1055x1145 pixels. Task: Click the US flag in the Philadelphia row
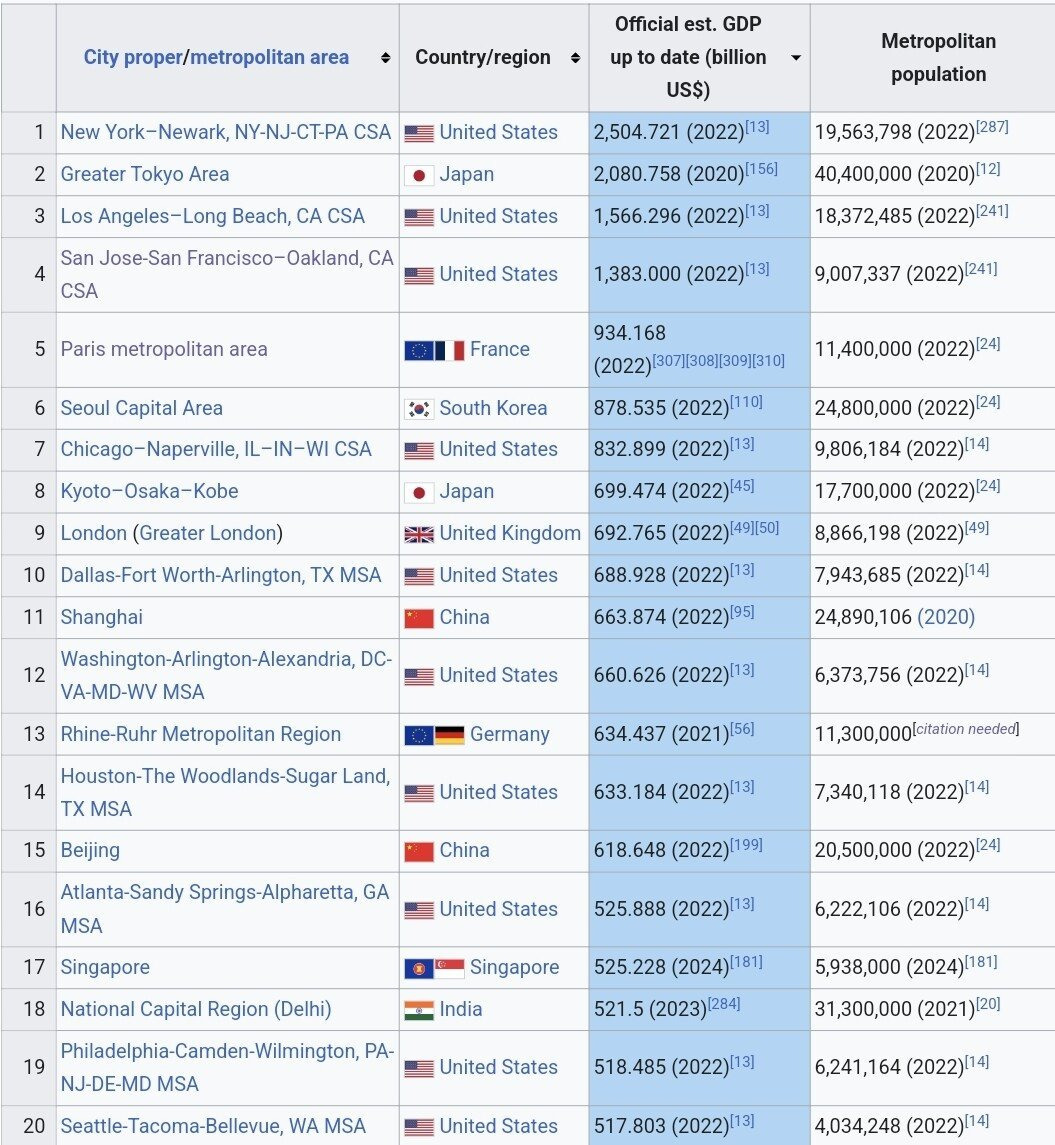[x=419, y=1068]
